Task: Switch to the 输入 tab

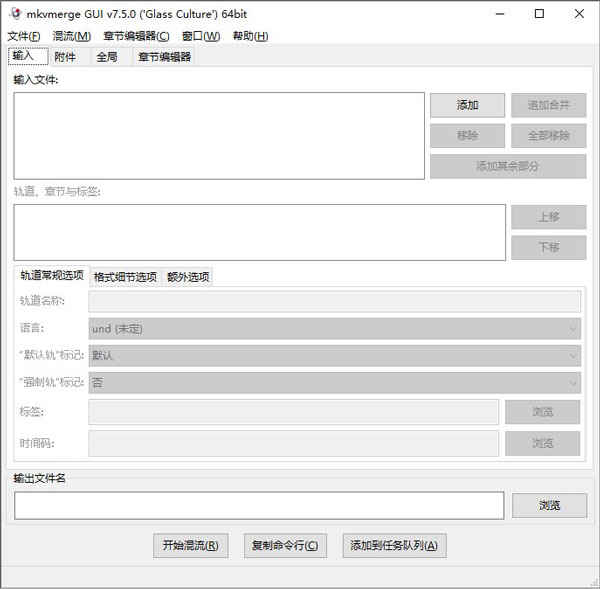Action: (28, 56)
